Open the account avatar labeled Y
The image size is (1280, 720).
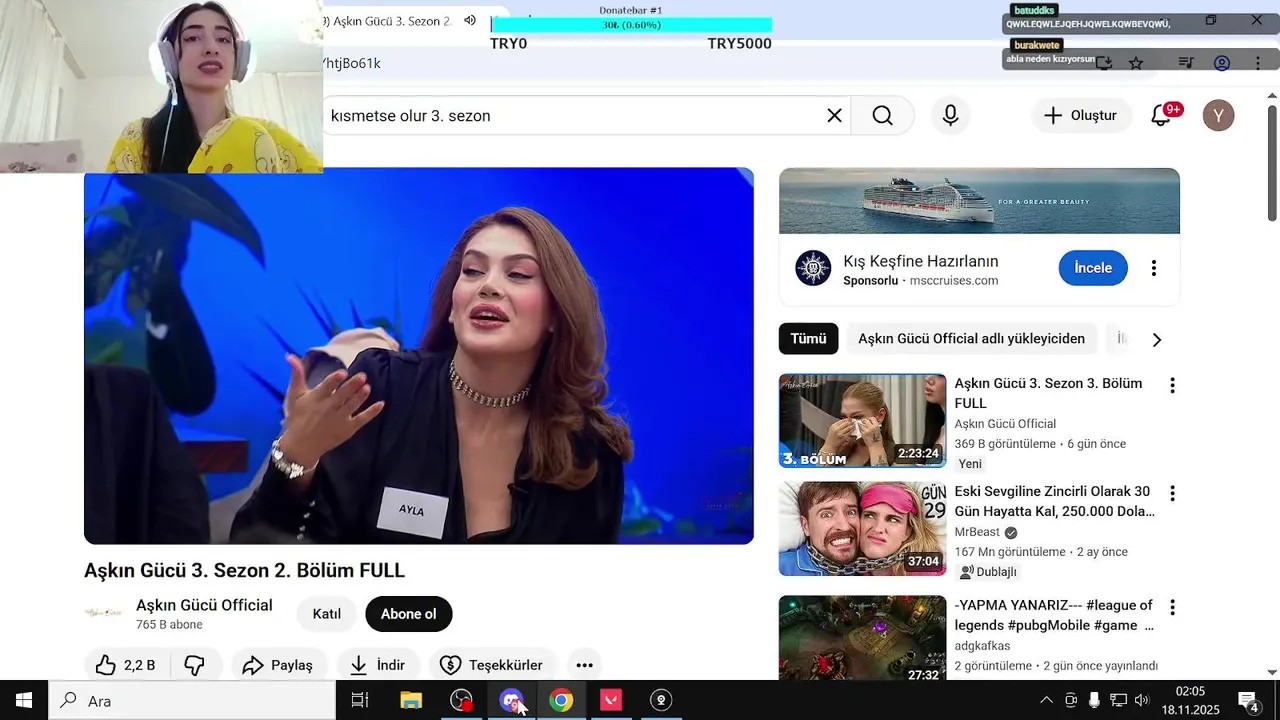click(1218, 116)
